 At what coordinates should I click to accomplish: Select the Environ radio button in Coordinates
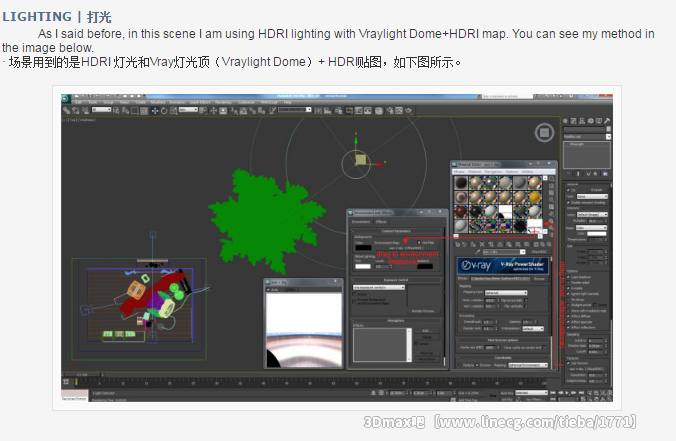477,365
